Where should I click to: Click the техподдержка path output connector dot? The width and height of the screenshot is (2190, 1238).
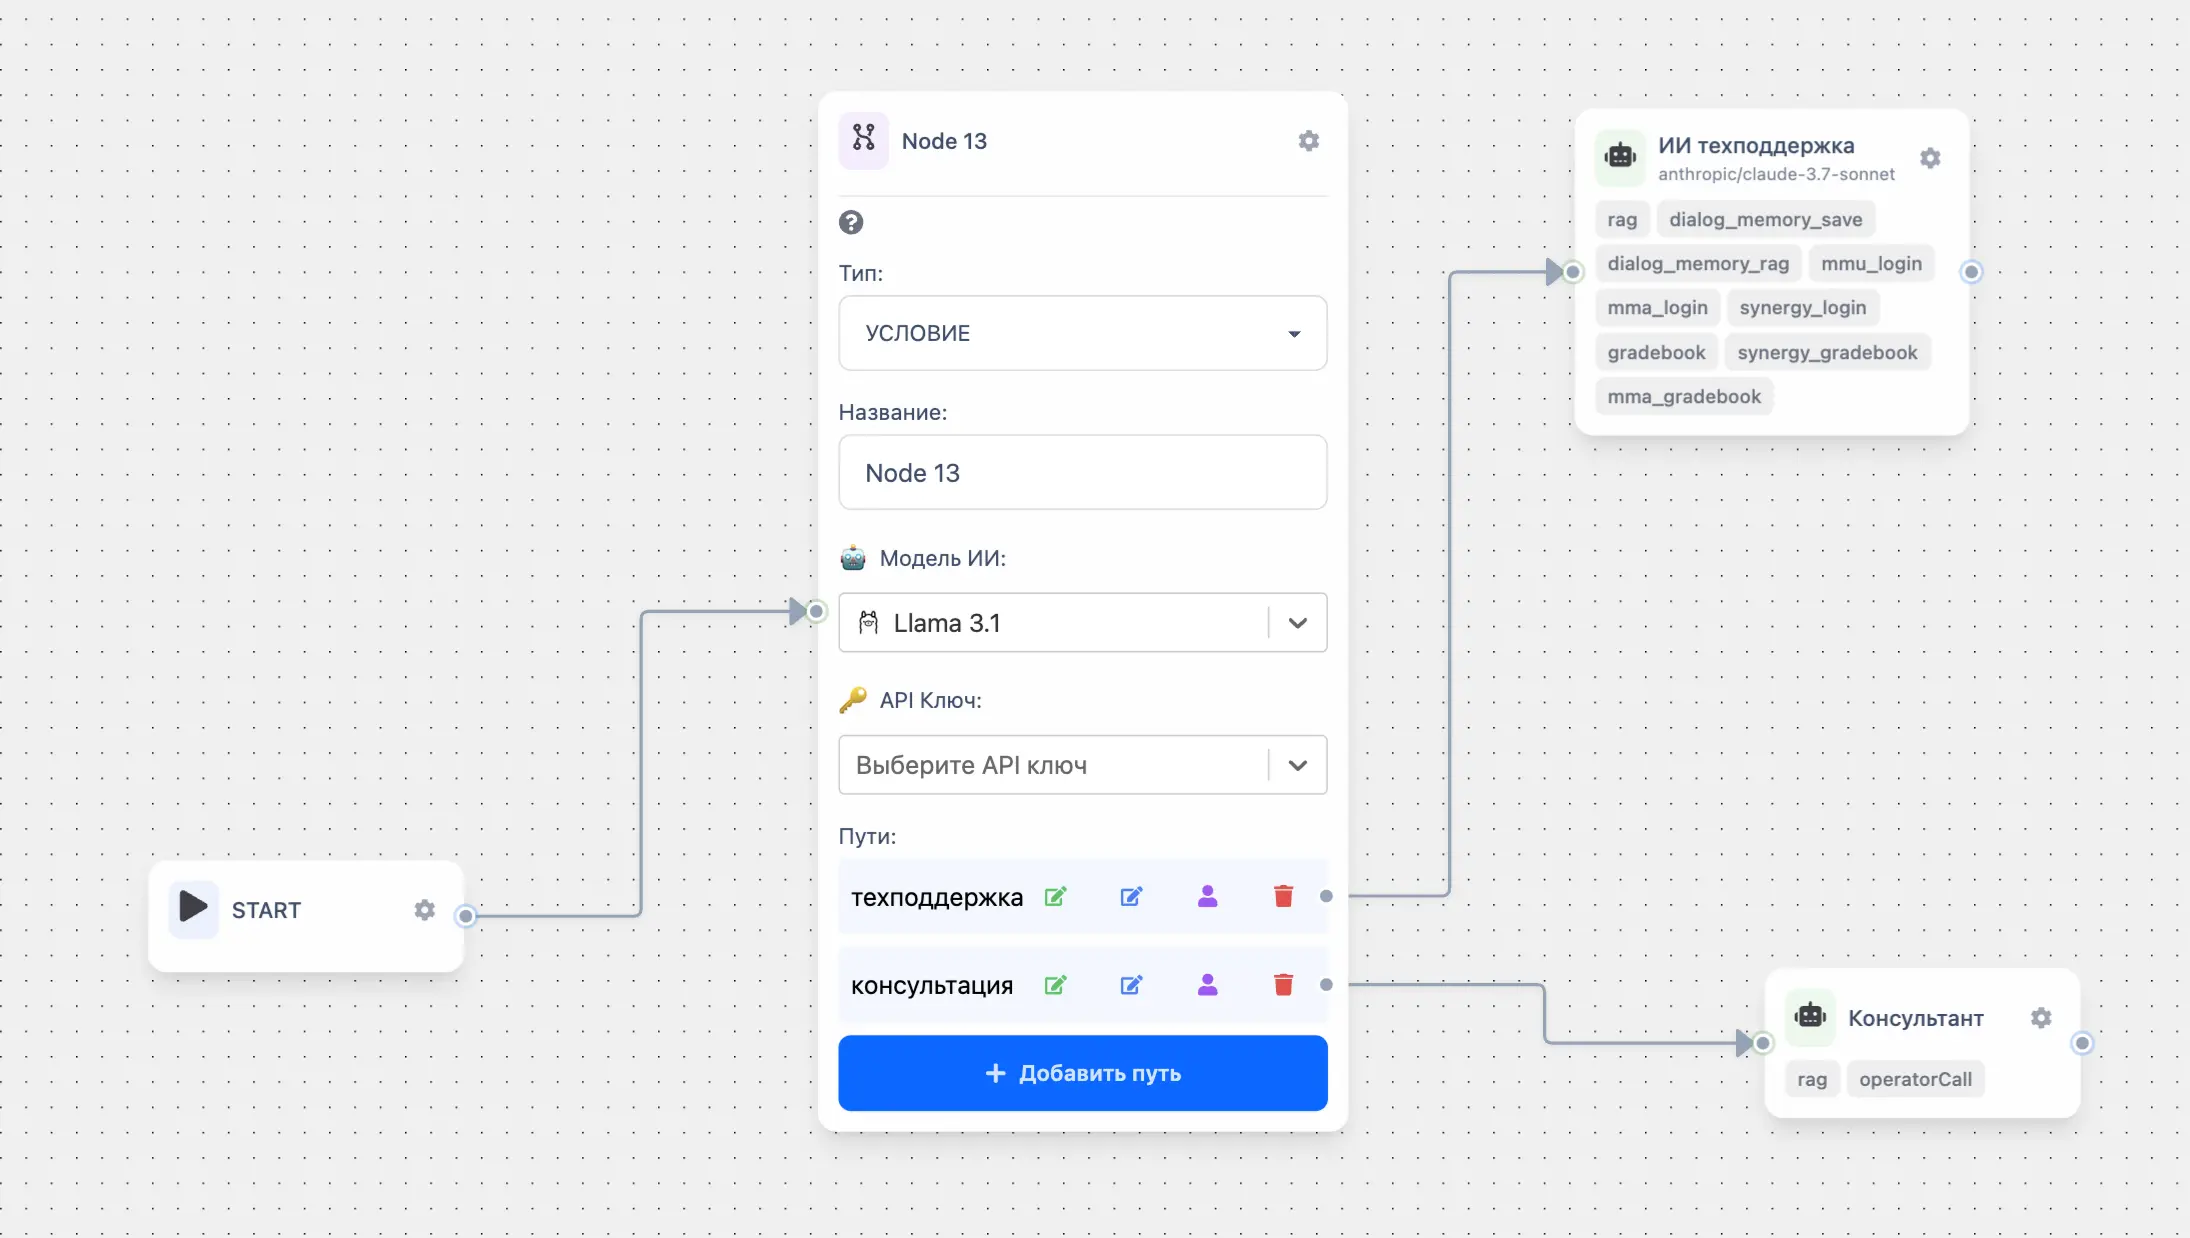point(1326,896)
